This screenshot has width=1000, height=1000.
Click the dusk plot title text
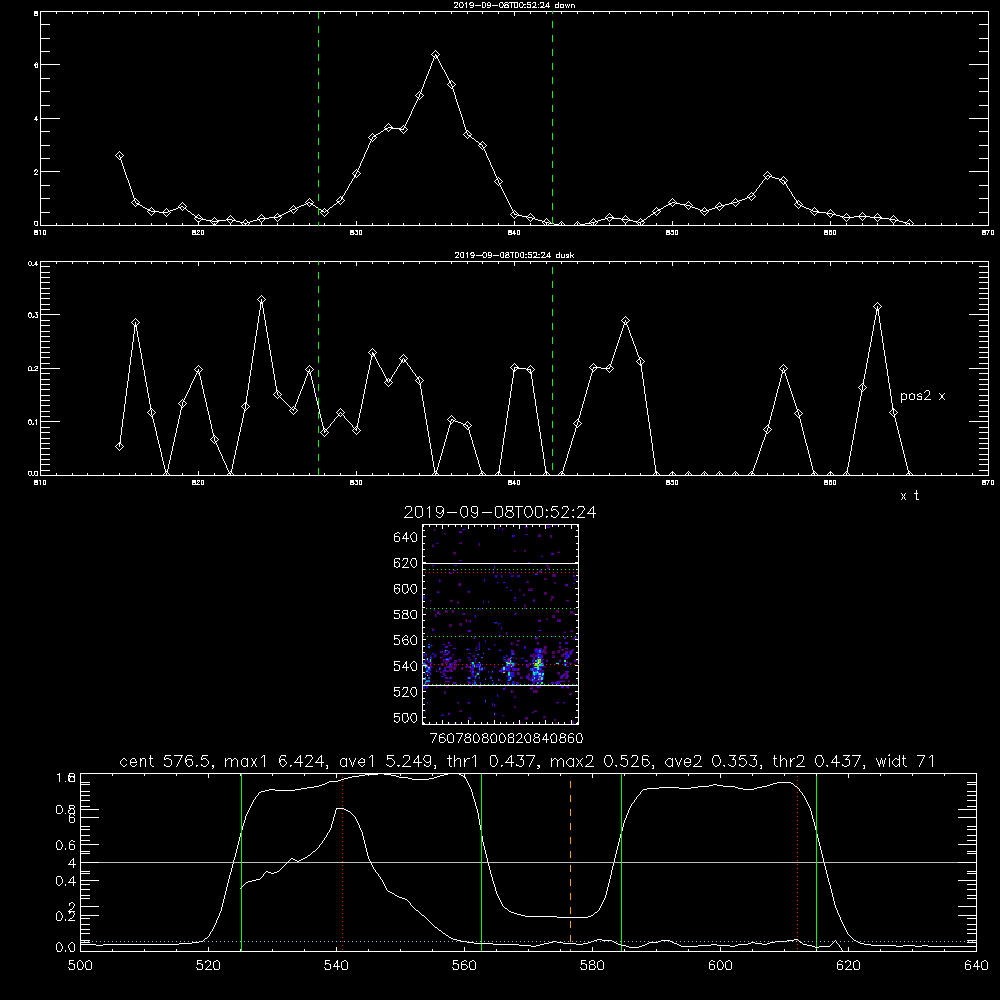coord(514,255)
